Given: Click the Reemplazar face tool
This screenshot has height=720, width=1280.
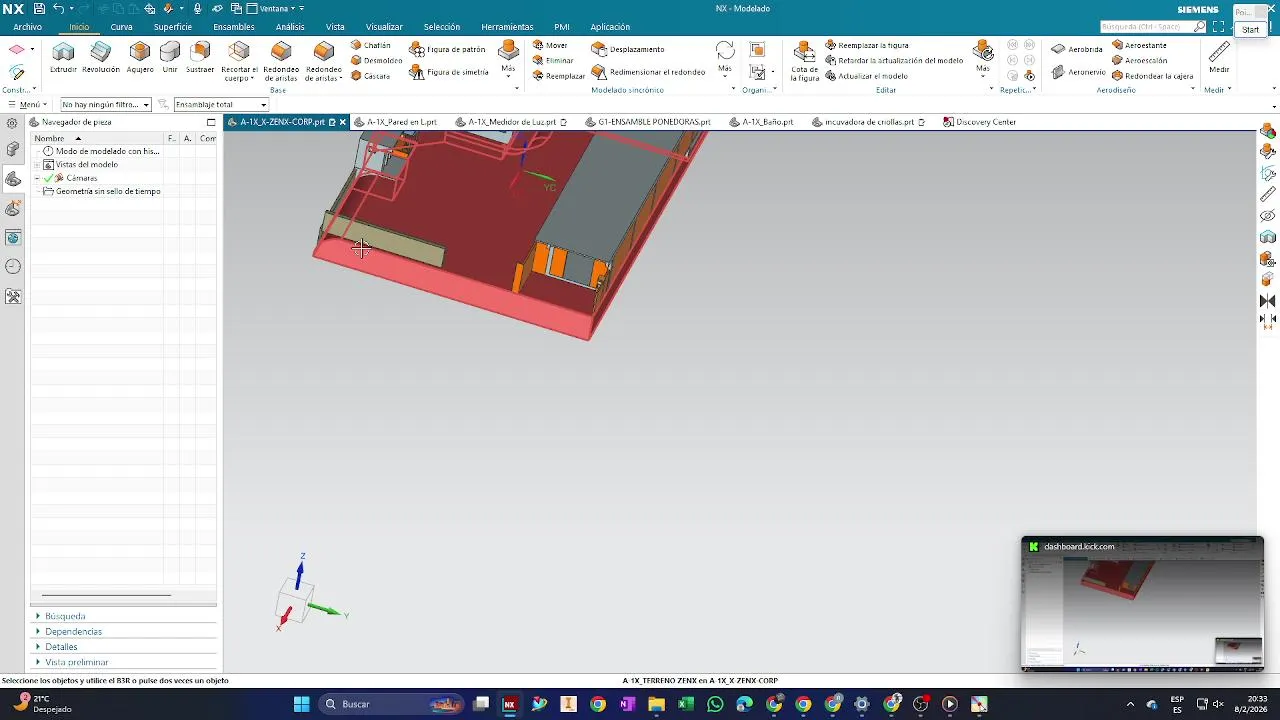Looking at the screenshot, I should click(558, 76).
